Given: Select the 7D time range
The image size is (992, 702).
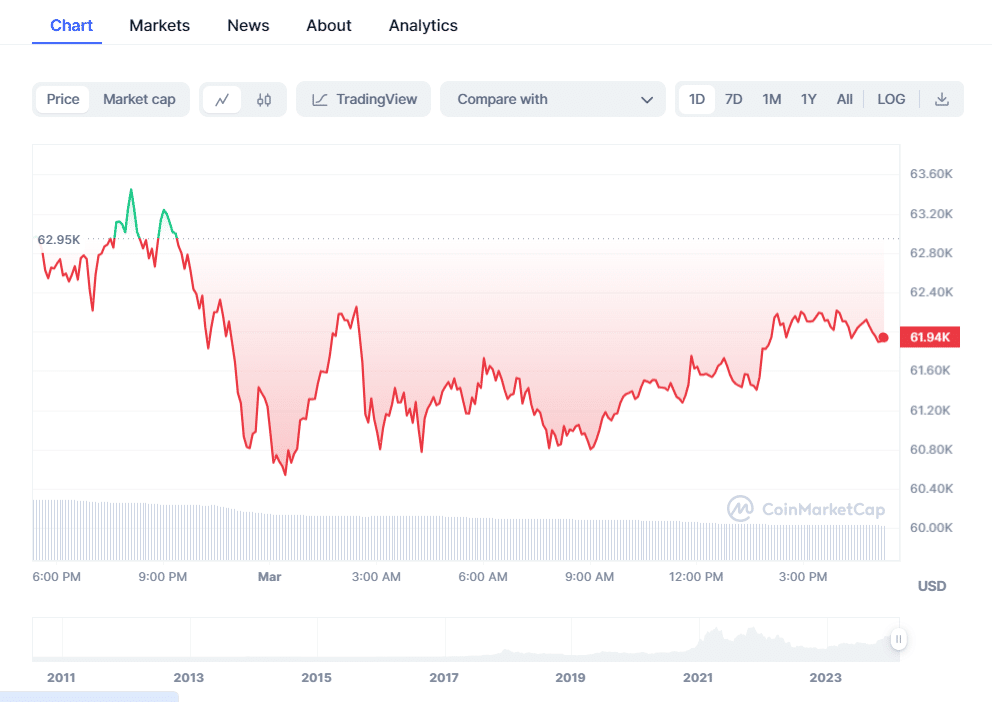Looking at the screenshot, I should pyautogui.click(x=733, y=99).
